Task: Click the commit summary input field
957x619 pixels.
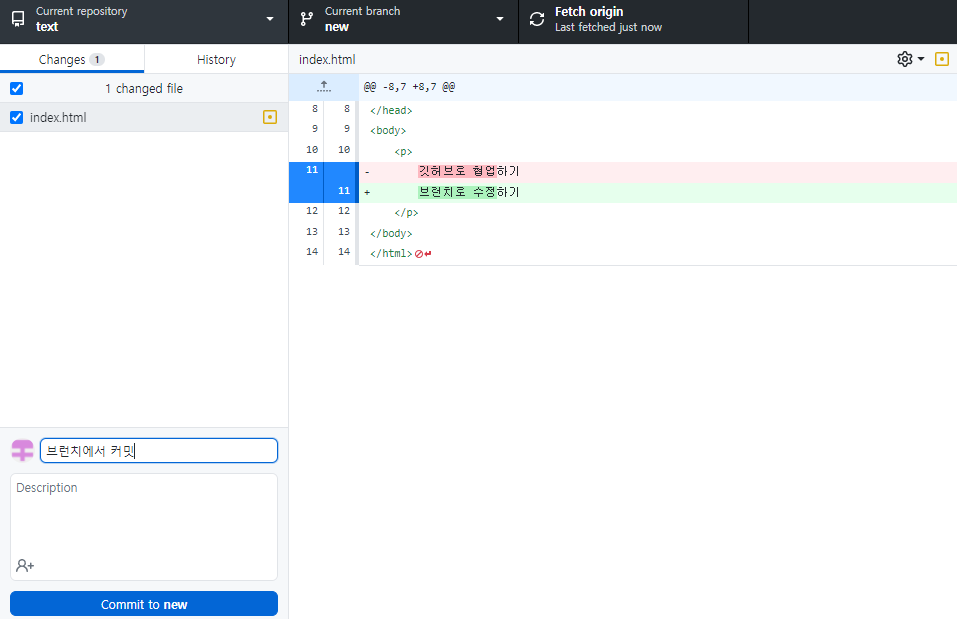Action: click(159, 451)
